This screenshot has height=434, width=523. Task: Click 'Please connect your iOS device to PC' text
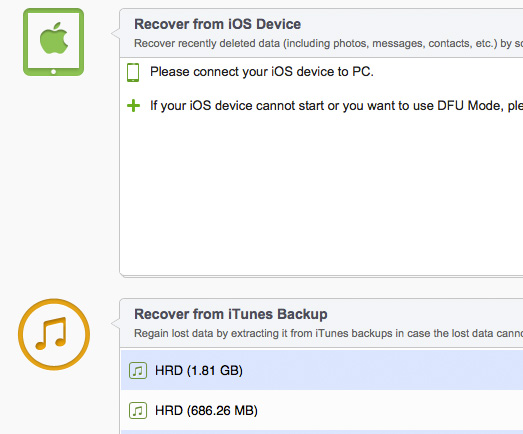tap(262, 72)
